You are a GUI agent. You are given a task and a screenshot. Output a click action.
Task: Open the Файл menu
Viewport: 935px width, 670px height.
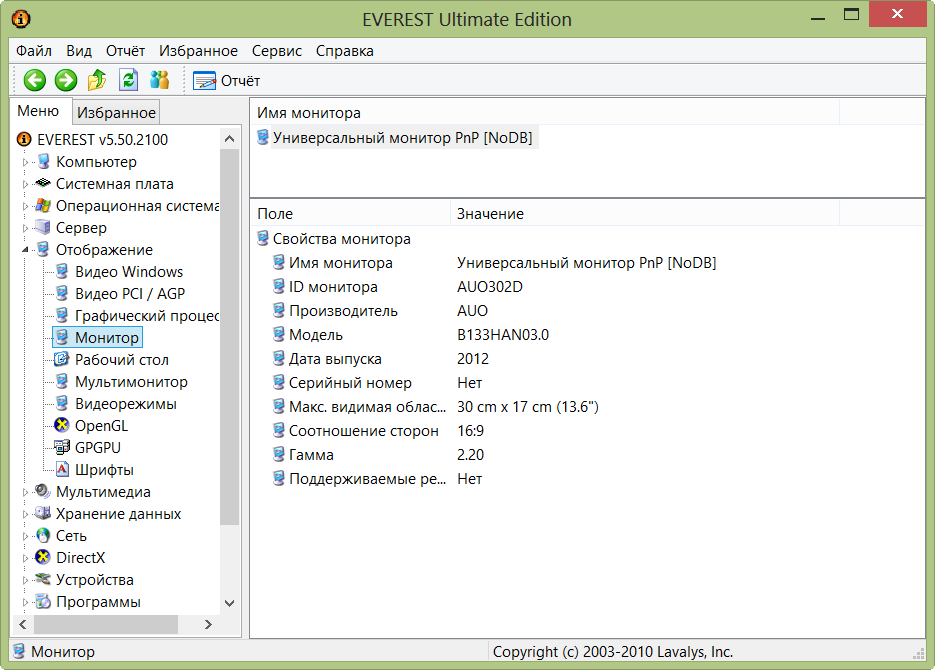tap(34, 51)
